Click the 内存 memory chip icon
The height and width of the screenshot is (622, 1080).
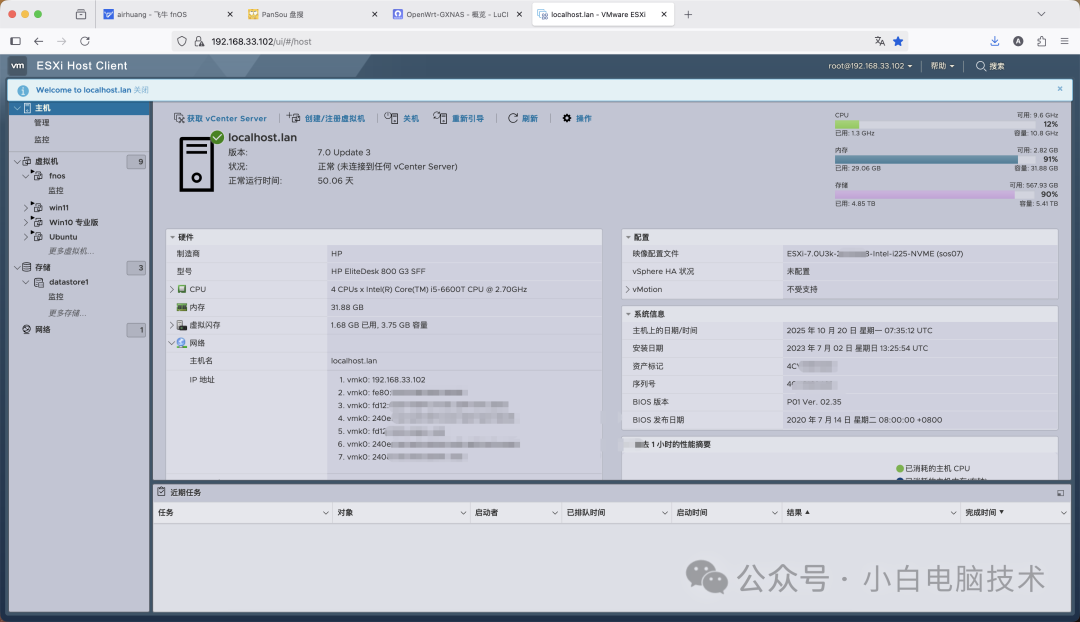pos(182,307)
